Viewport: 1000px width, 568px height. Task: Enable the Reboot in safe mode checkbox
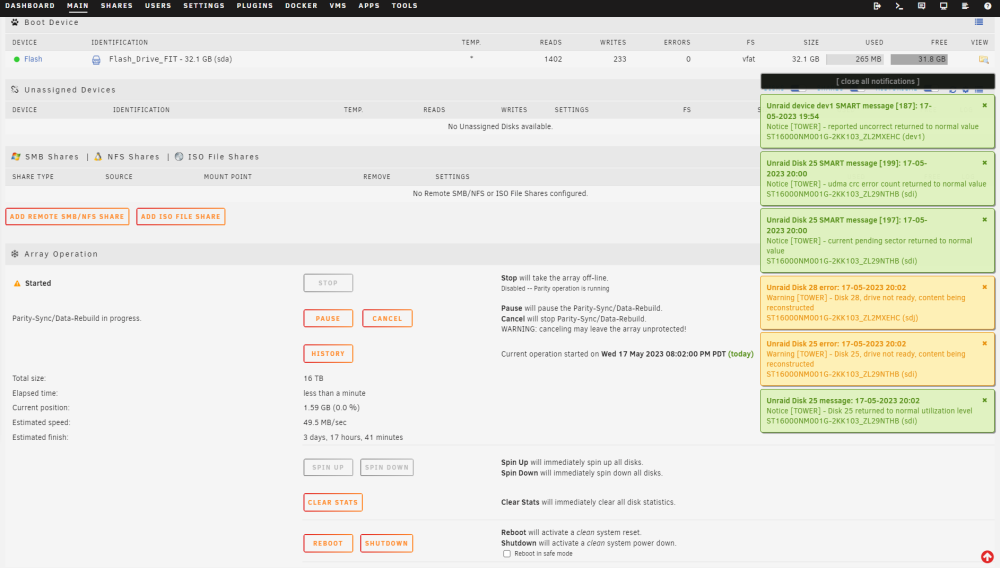[x=507, y=554]
